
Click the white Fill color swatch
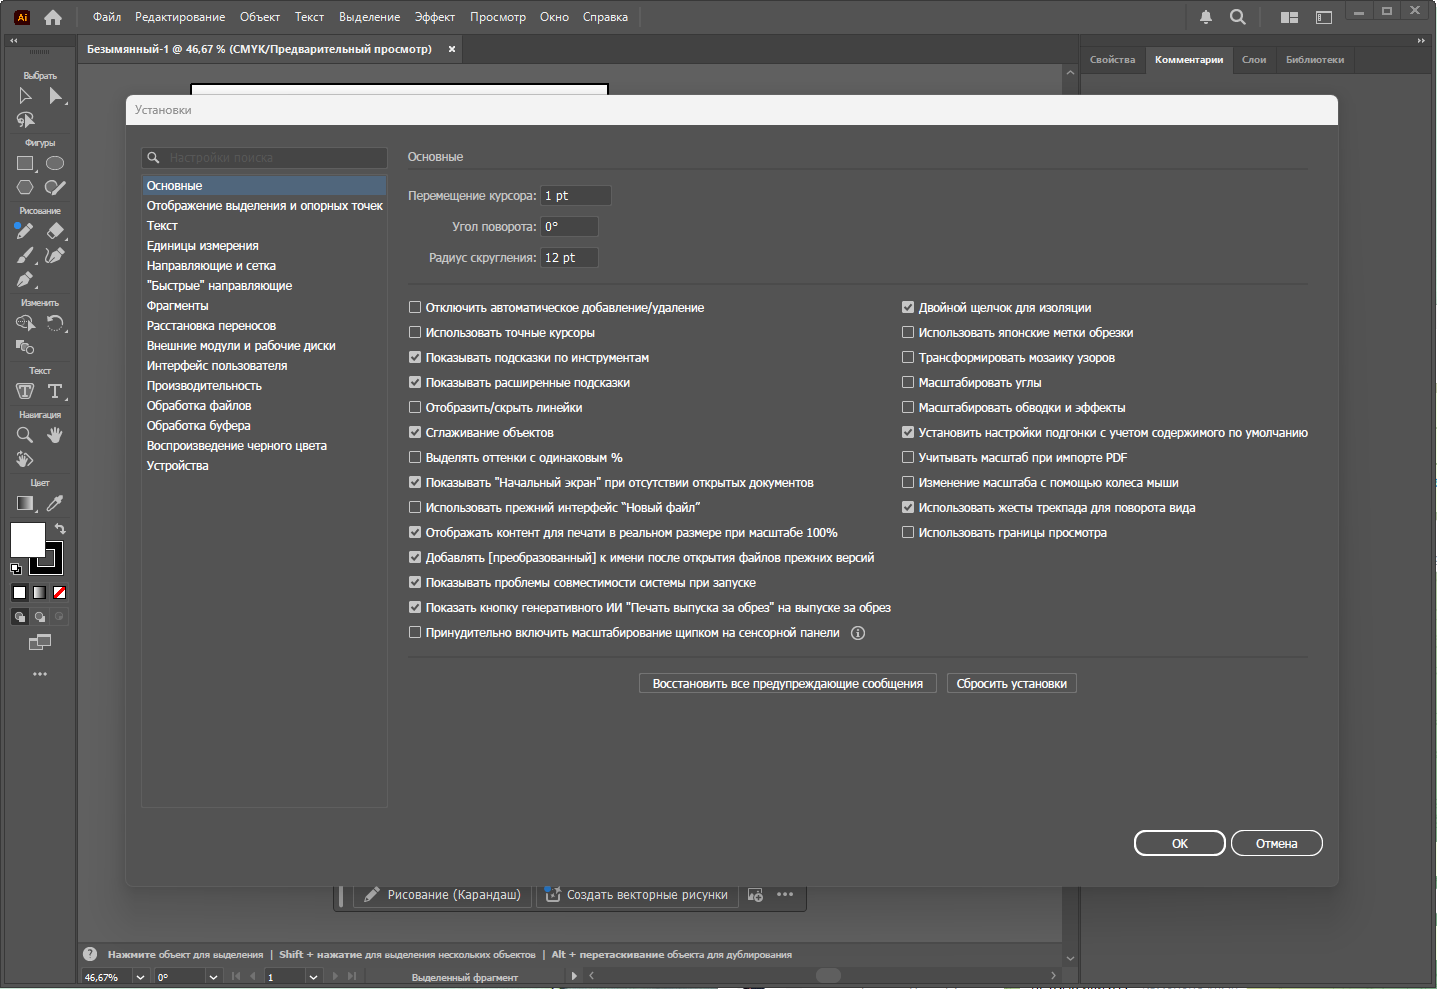27,539
